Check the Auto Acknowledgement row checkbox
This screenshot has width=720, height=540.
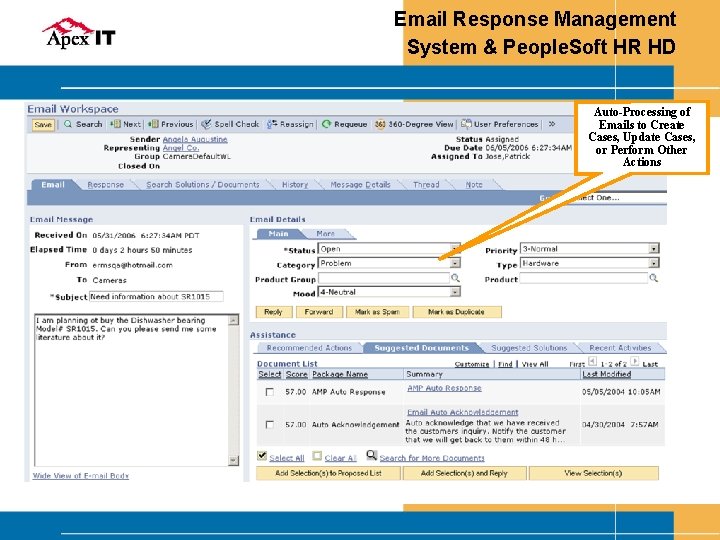coord(270,425)
